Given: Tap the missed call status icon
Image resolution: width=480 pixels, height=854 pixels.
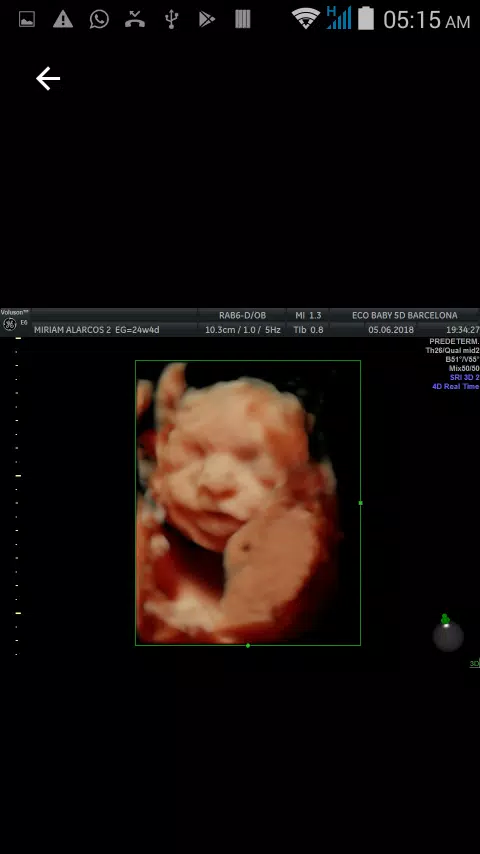Looking at the screenshot, I should [x=135, y=19].
